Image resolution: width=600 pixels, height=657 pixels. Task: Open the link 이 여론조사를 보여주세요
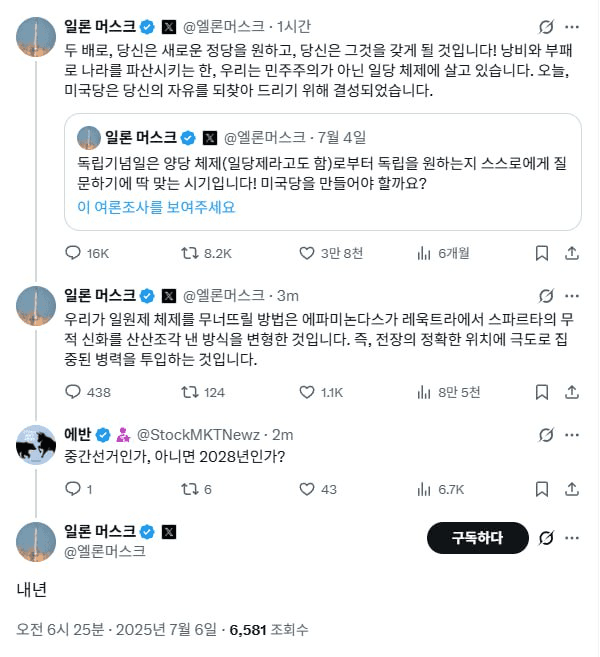pyautogui.click(x=156, y=207)
